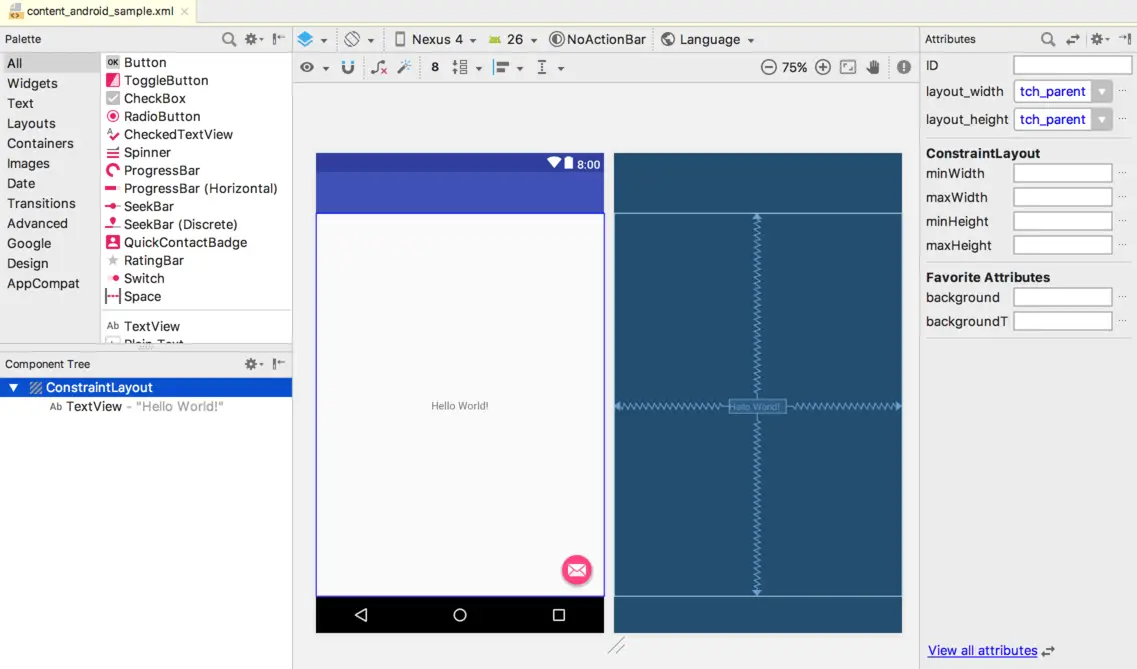
Task: Click the infer constraints magic wand
Action: 405,68
